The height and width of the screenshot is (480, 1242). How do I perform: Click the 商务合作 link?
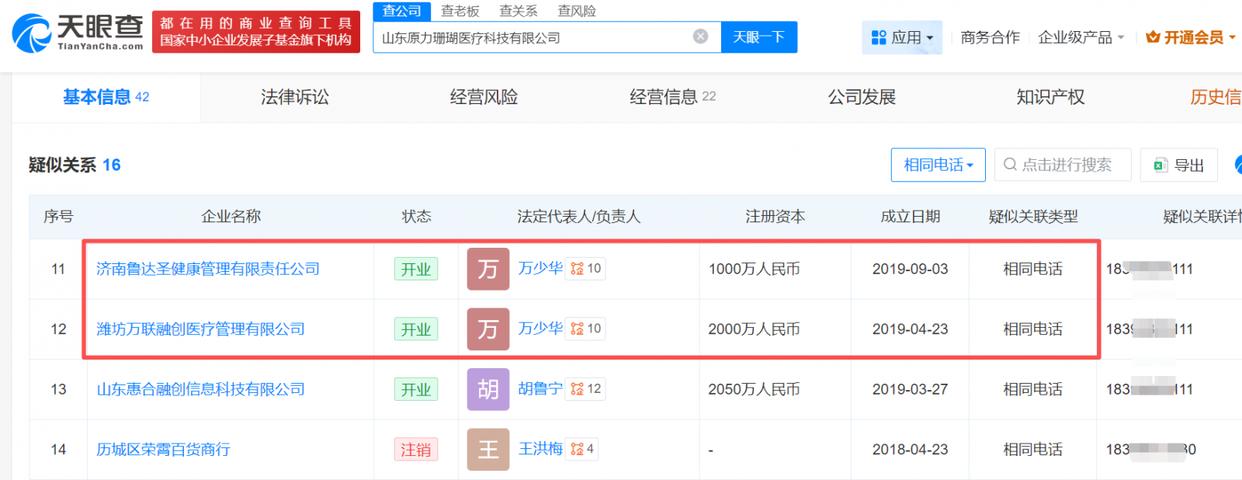(x=990, y=37)
